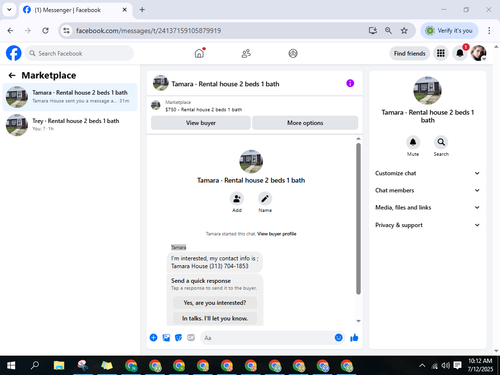Search in conversation magnifier icon

pyautogui.click(x=441, y=142)
